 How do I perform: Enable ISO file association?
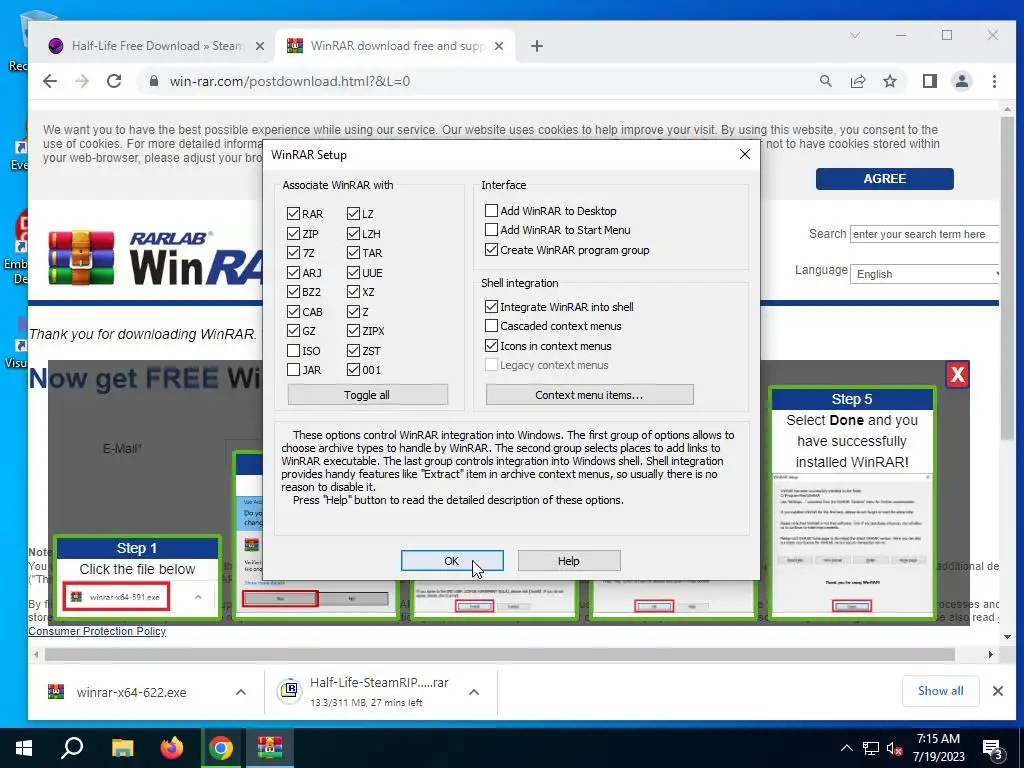pos(293,351)
